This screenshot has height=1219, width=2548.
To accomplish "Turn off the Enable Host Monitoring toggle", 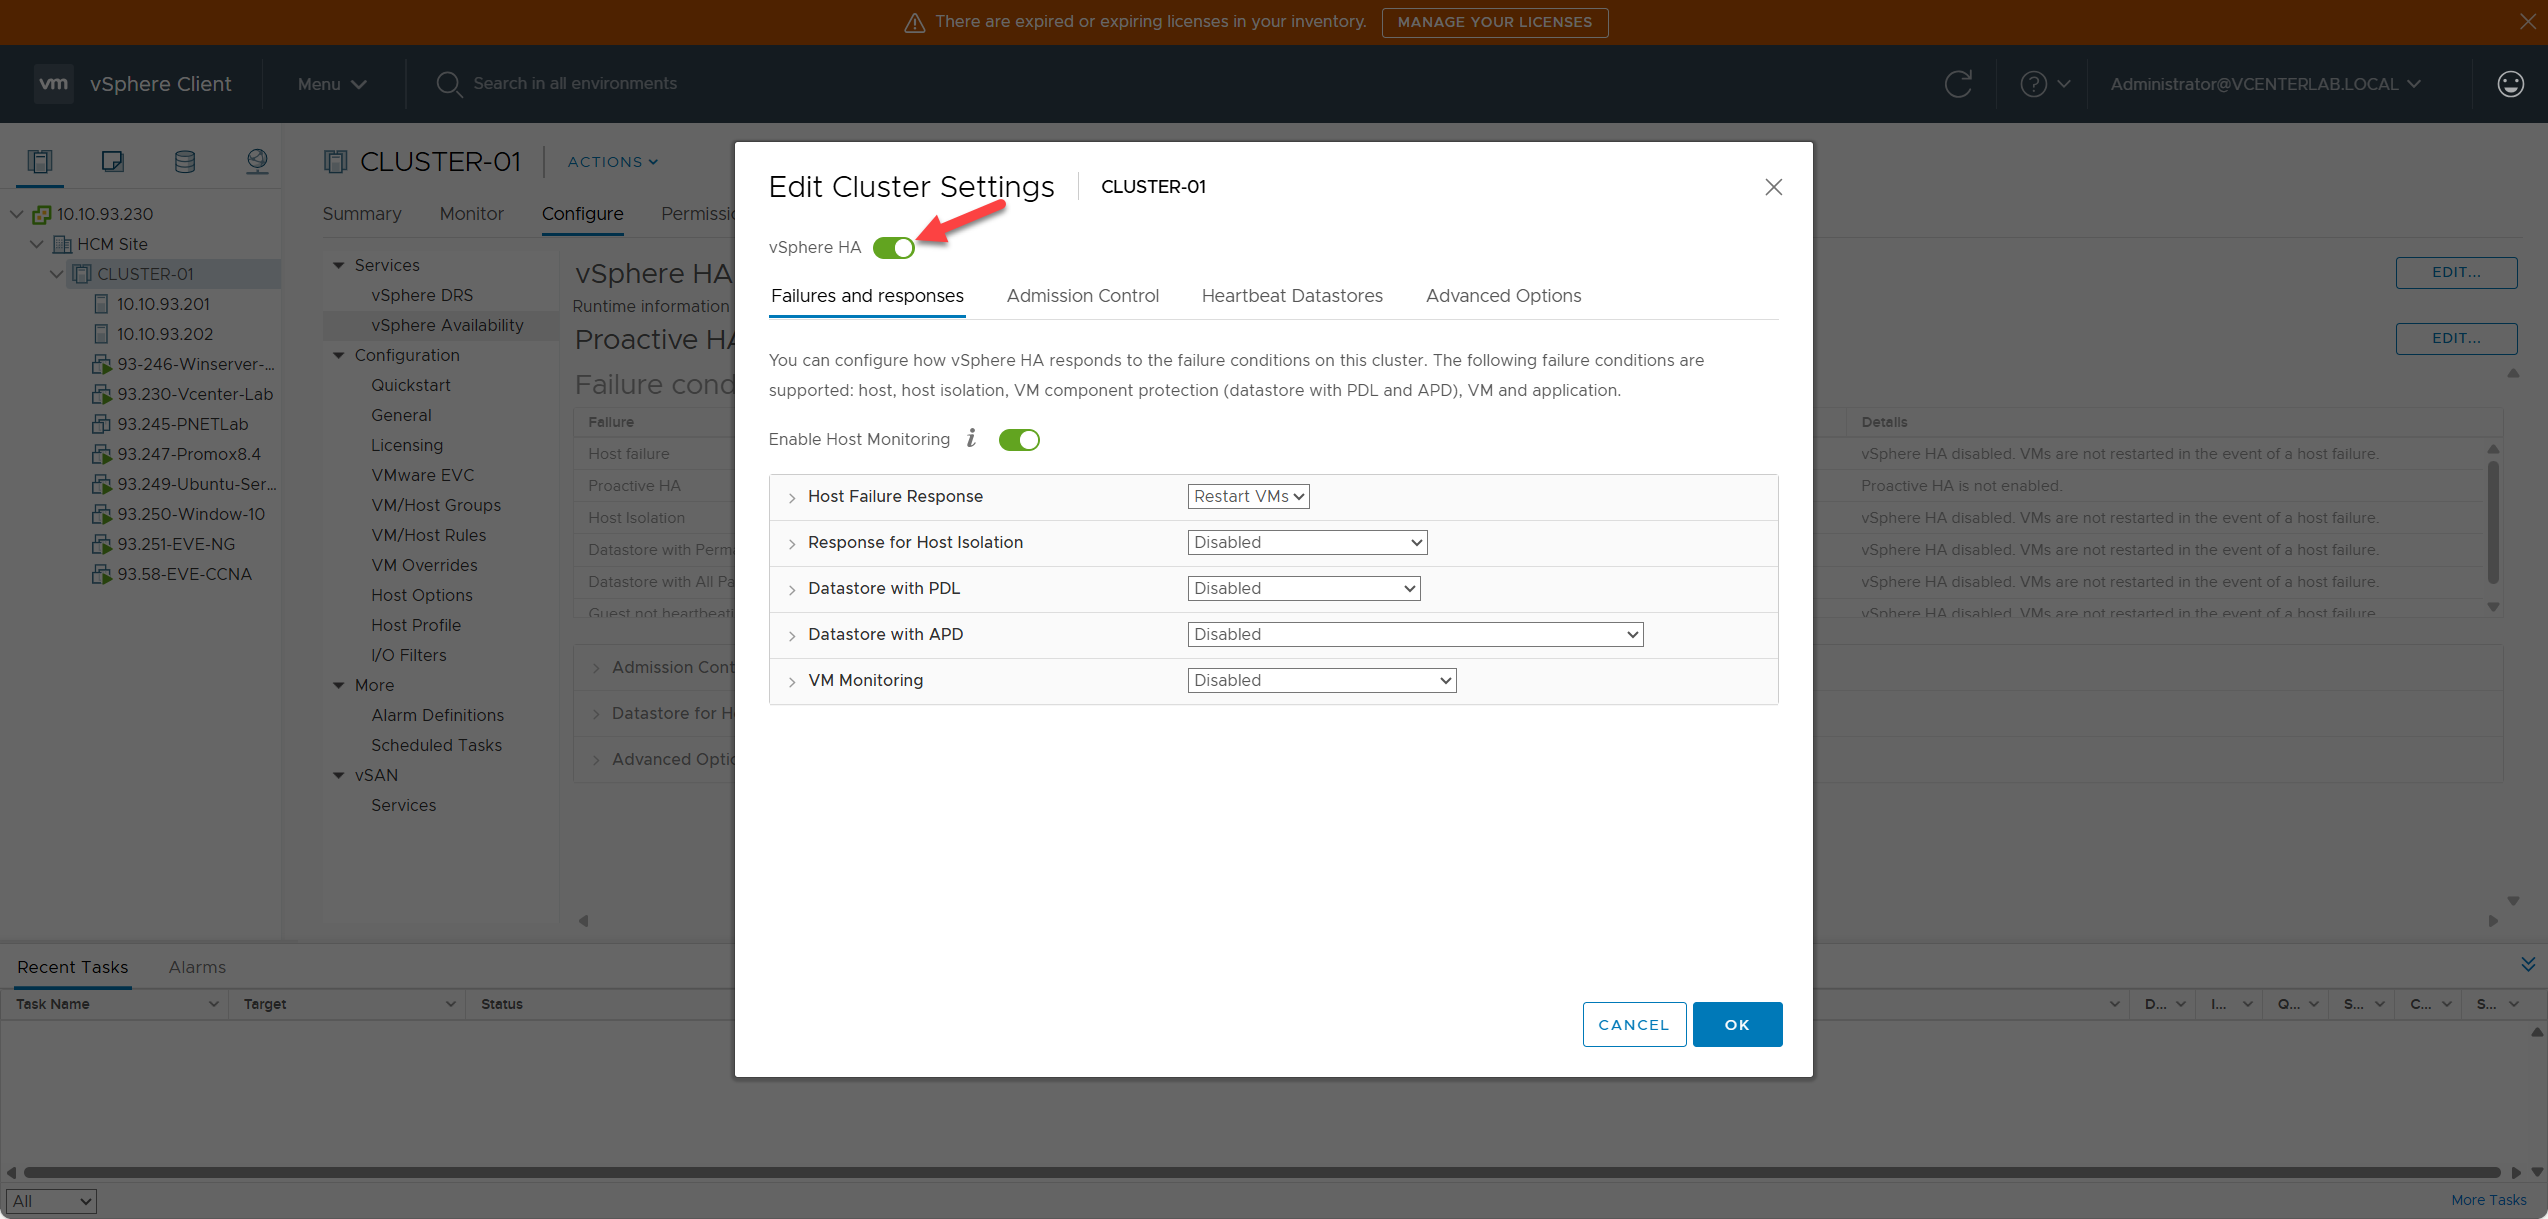I will (x=1018, y=439).
